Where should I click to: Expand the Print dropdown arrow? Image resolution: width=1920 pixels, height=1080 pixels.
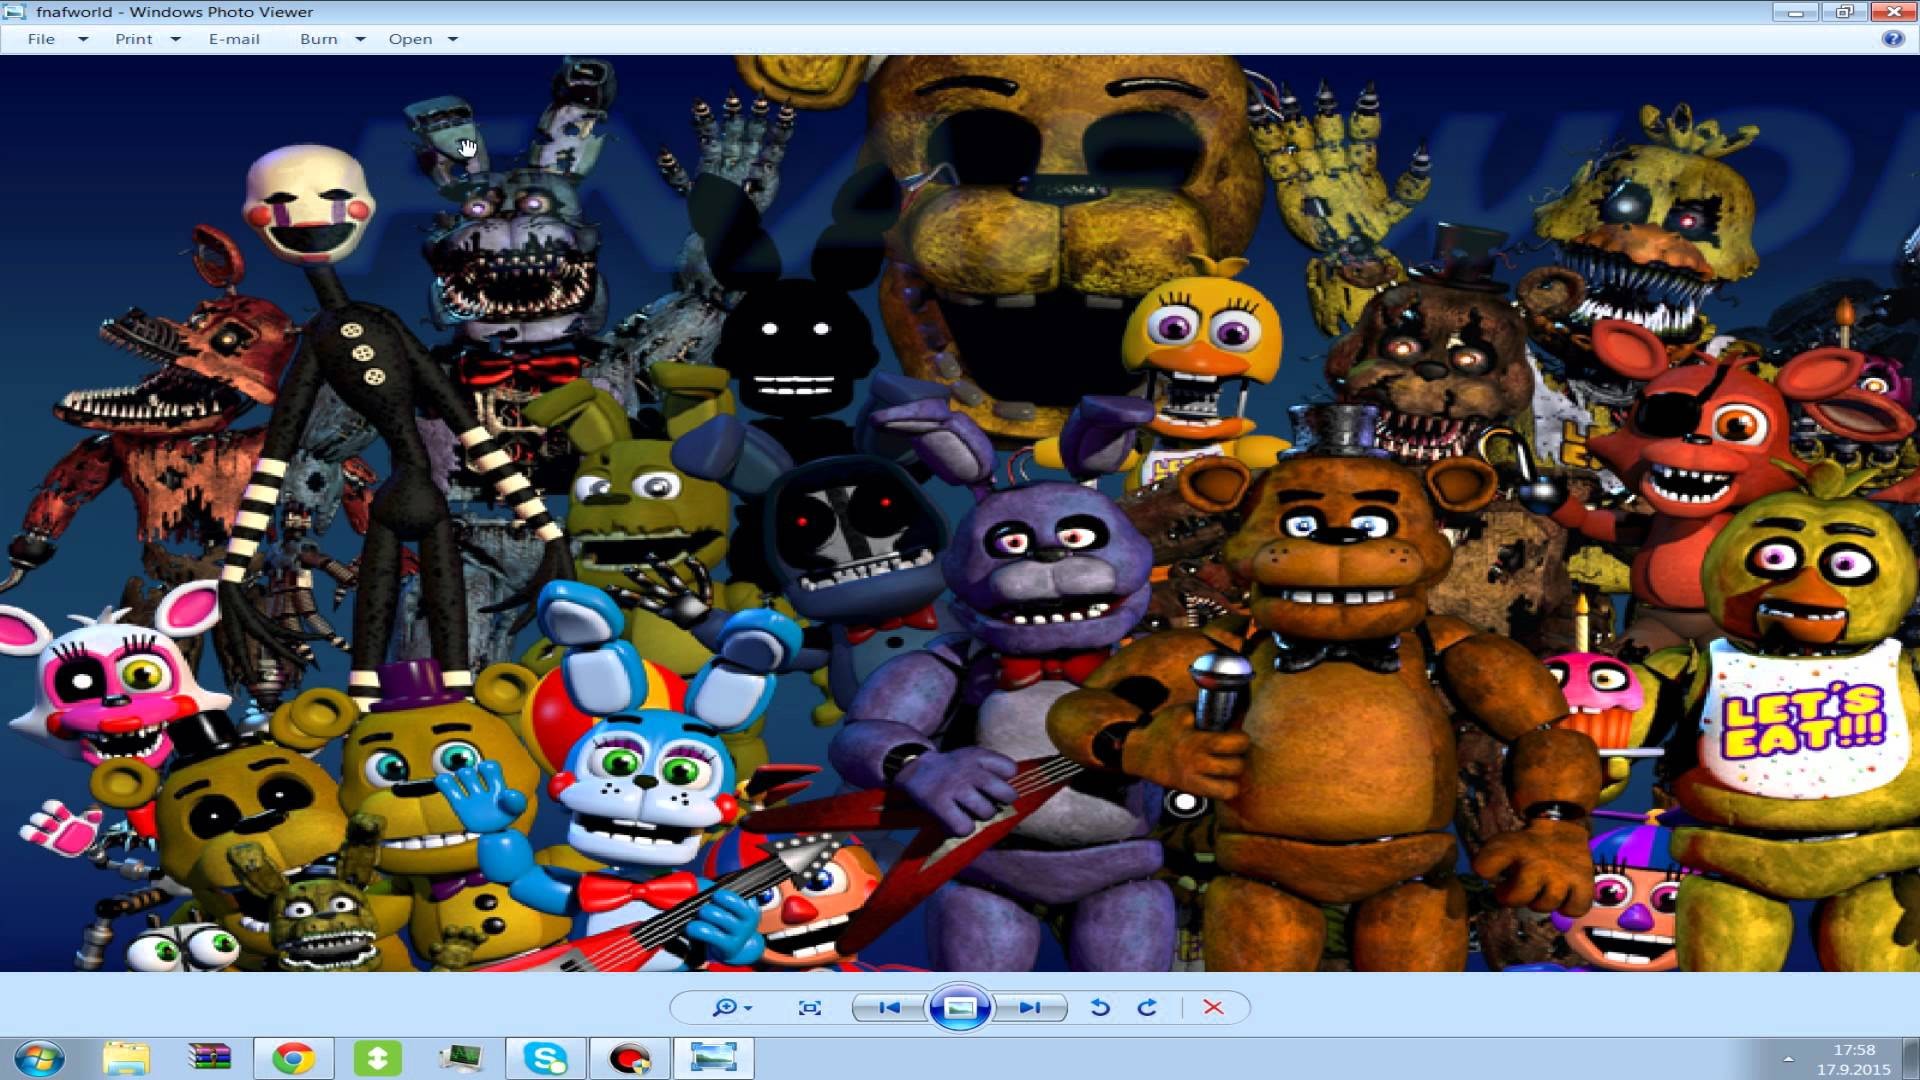click(x=176, y=40)
